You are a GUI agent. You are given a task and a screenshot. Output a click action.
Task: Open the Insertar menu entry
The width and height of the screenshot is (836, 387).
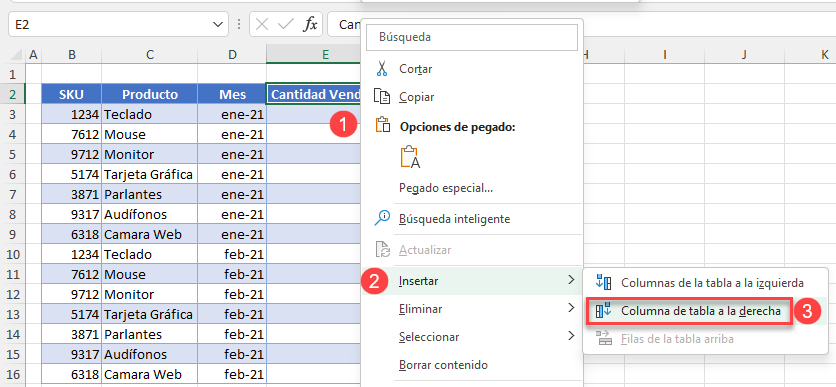click(x=419, y=281)
